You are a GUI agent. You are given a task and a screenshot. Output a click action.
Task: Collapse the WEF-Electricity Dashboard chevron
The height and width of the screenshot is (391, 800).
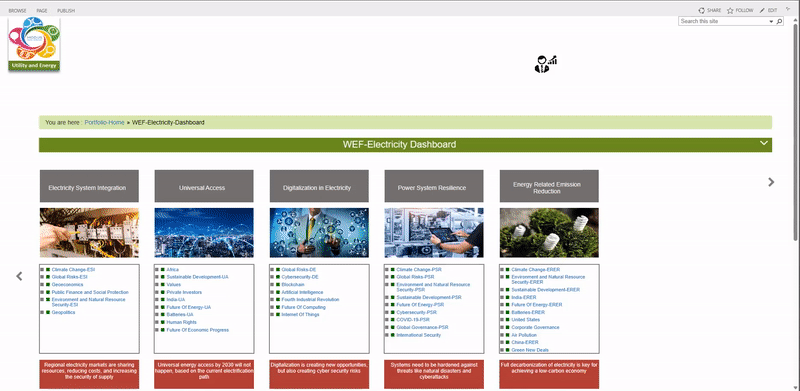tap(763, 143)
